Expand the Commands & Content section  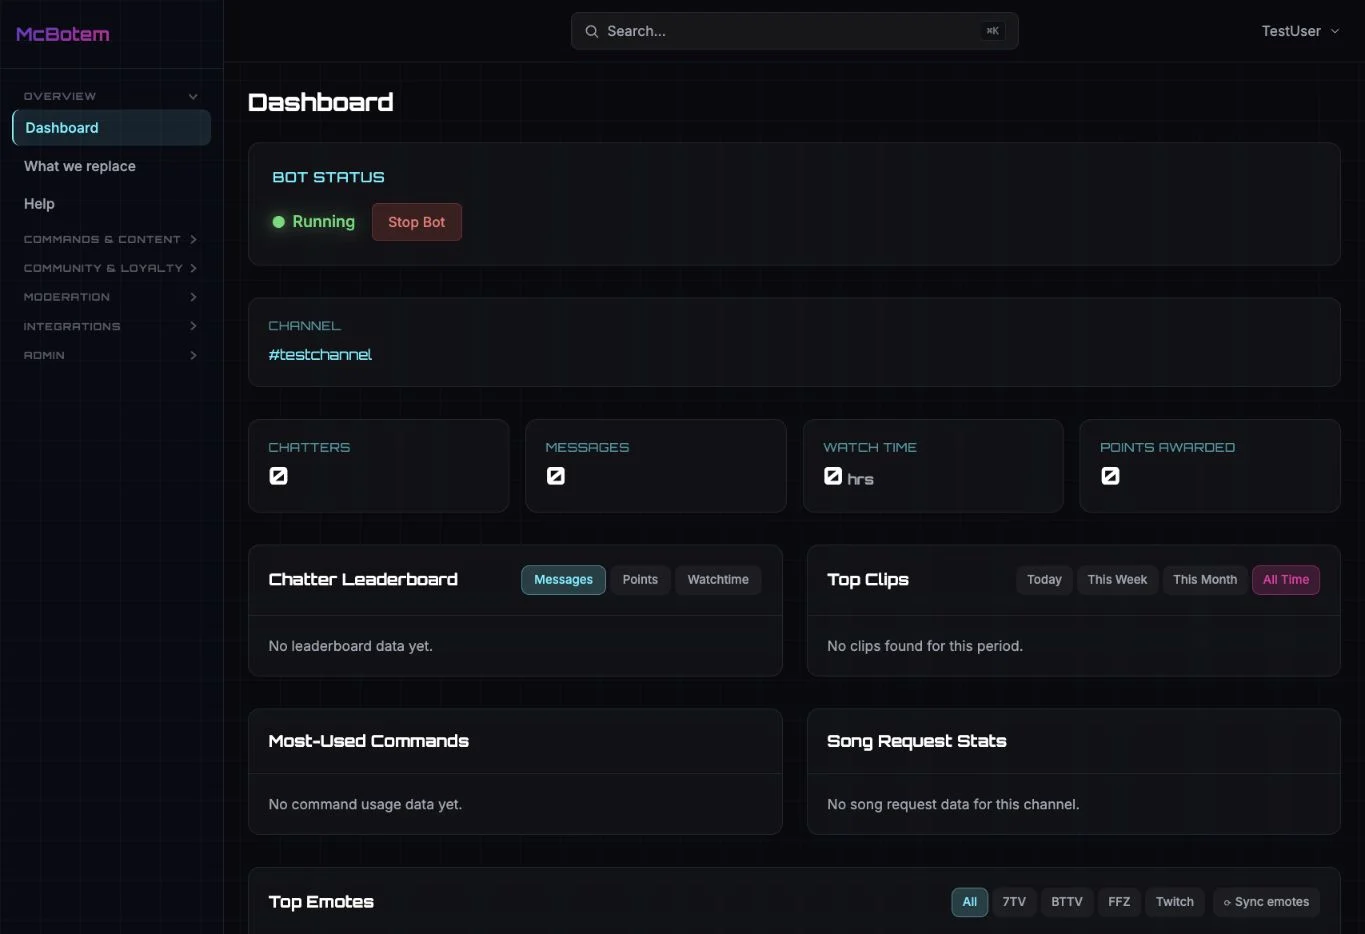click(110, 239)
